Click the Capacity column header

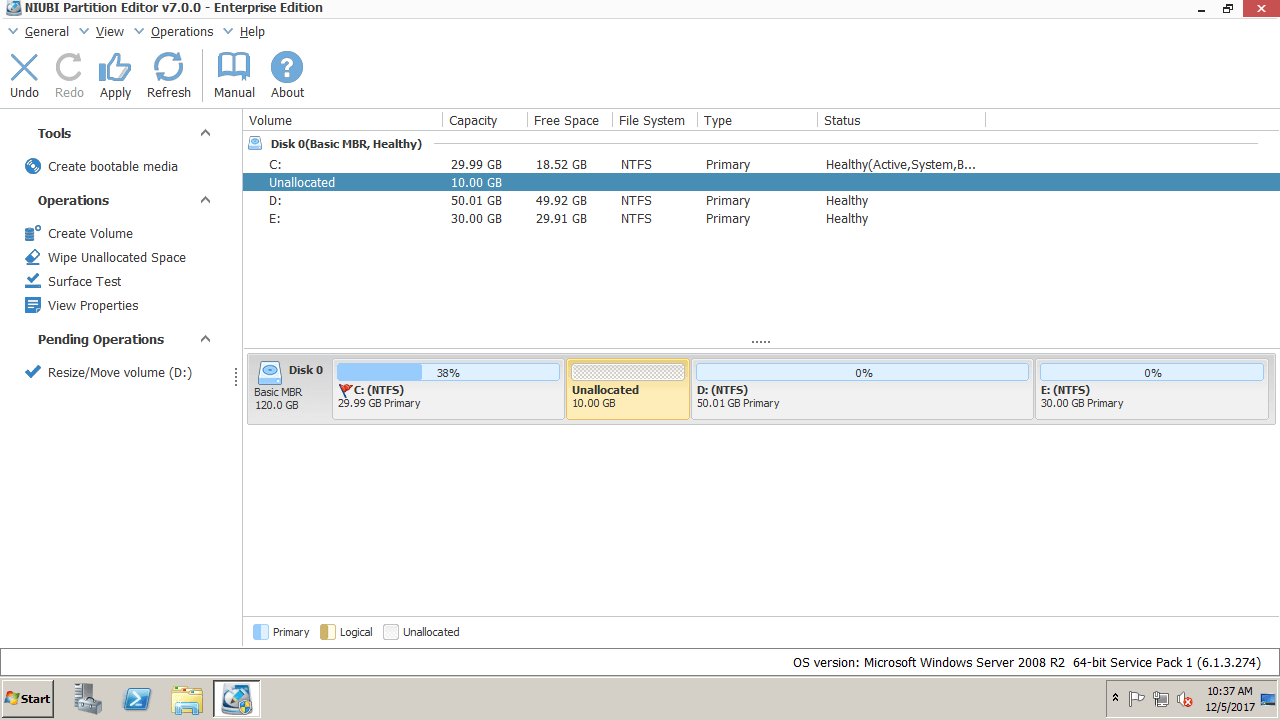[x=485, y=120]
